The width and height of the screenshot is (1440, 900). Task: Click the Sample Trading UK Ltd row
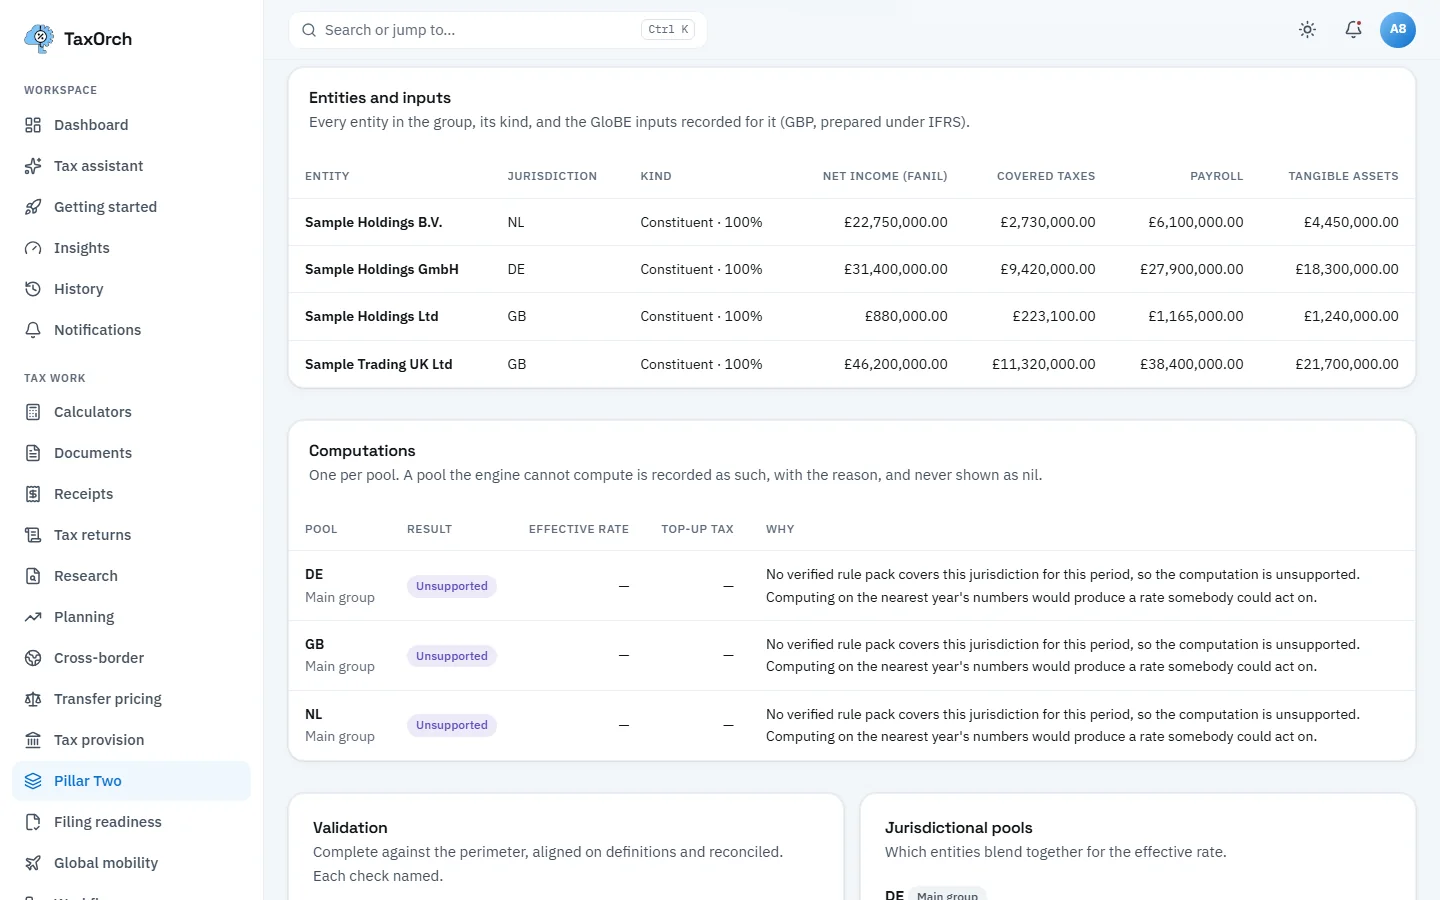(852, 364)
